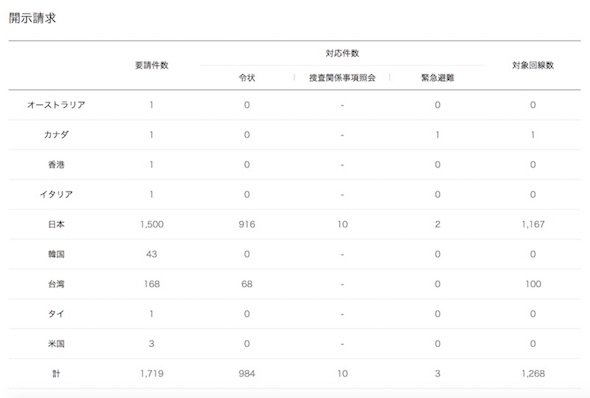Select the タイ row label
The image size is (590, 398).
point(56,314)
